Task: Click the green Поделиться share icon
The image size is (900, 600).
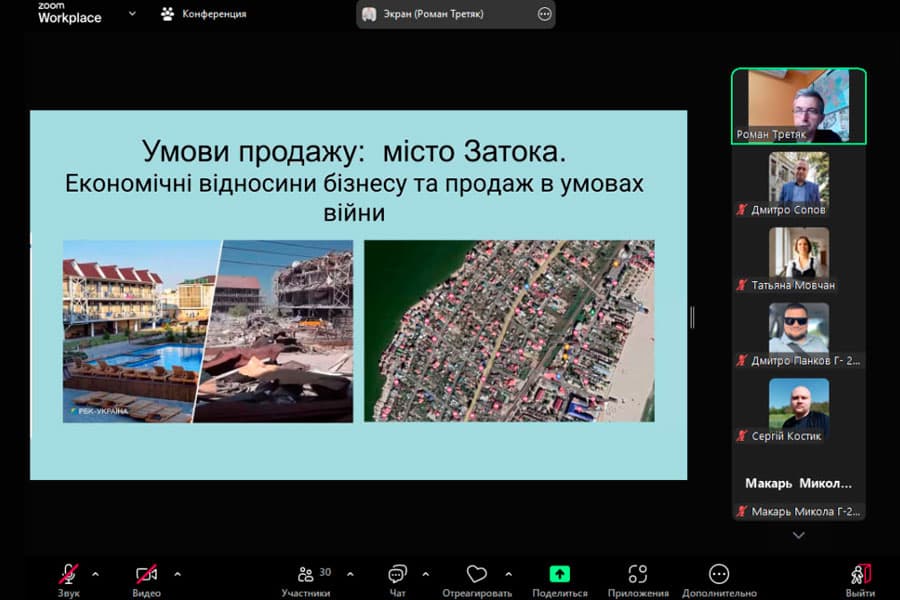Action: (x=558, y=573)
